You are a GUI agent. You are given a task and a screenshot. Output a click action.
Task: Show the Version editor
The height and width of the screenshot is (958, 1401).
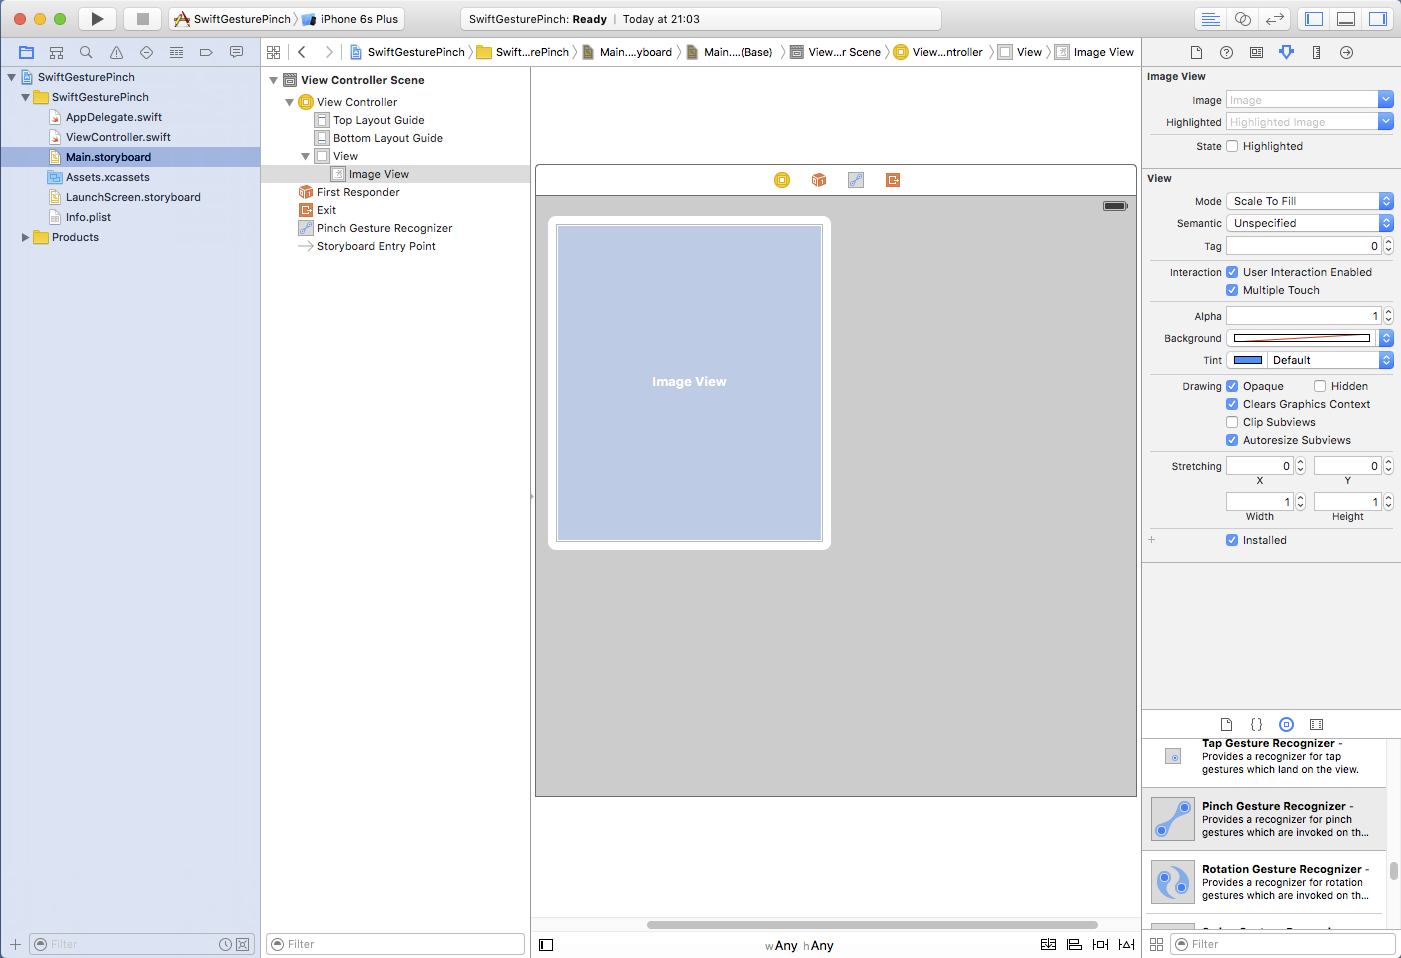click(x=1274, y=19)
